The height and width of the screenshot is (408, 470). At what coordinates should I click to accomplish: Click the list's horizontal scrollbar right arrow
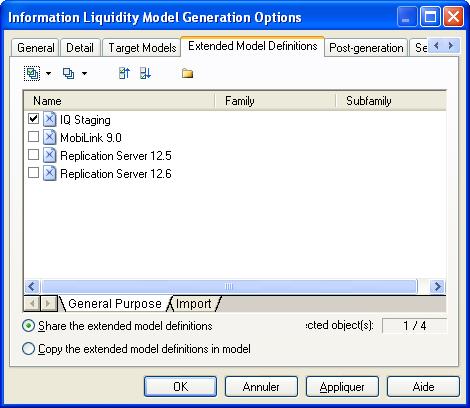[437, 286]
